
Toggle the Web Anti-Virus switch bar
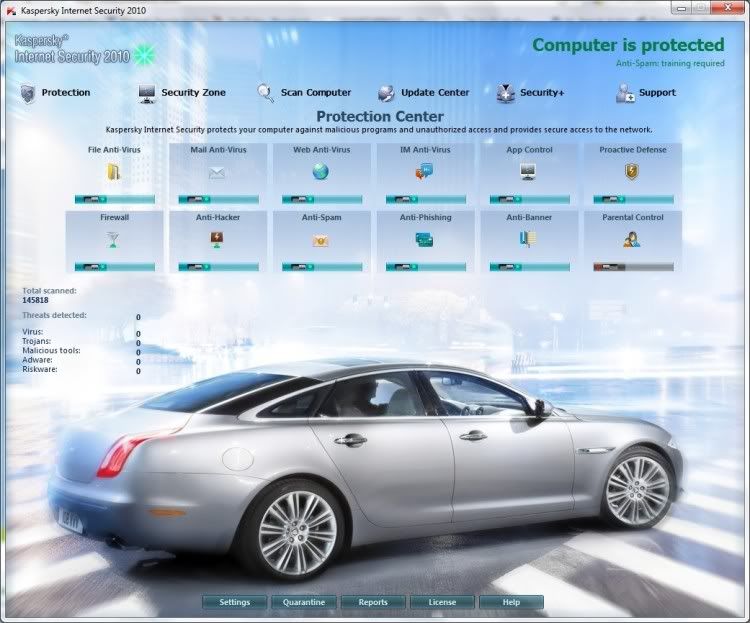(322, 199)
